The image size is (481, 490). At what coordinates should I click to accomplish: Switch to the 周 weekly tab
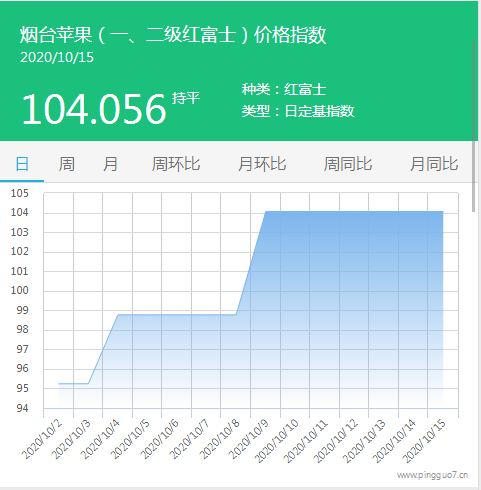coord(66,164)
